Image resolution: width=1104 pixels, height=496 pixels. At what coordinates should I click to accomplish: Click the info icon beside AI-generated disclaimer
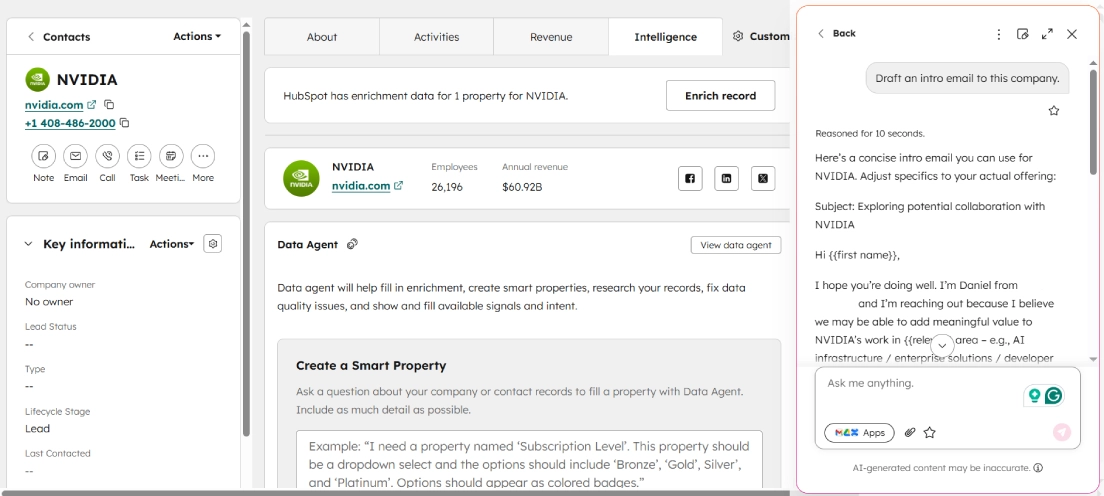coord(1039,468)
